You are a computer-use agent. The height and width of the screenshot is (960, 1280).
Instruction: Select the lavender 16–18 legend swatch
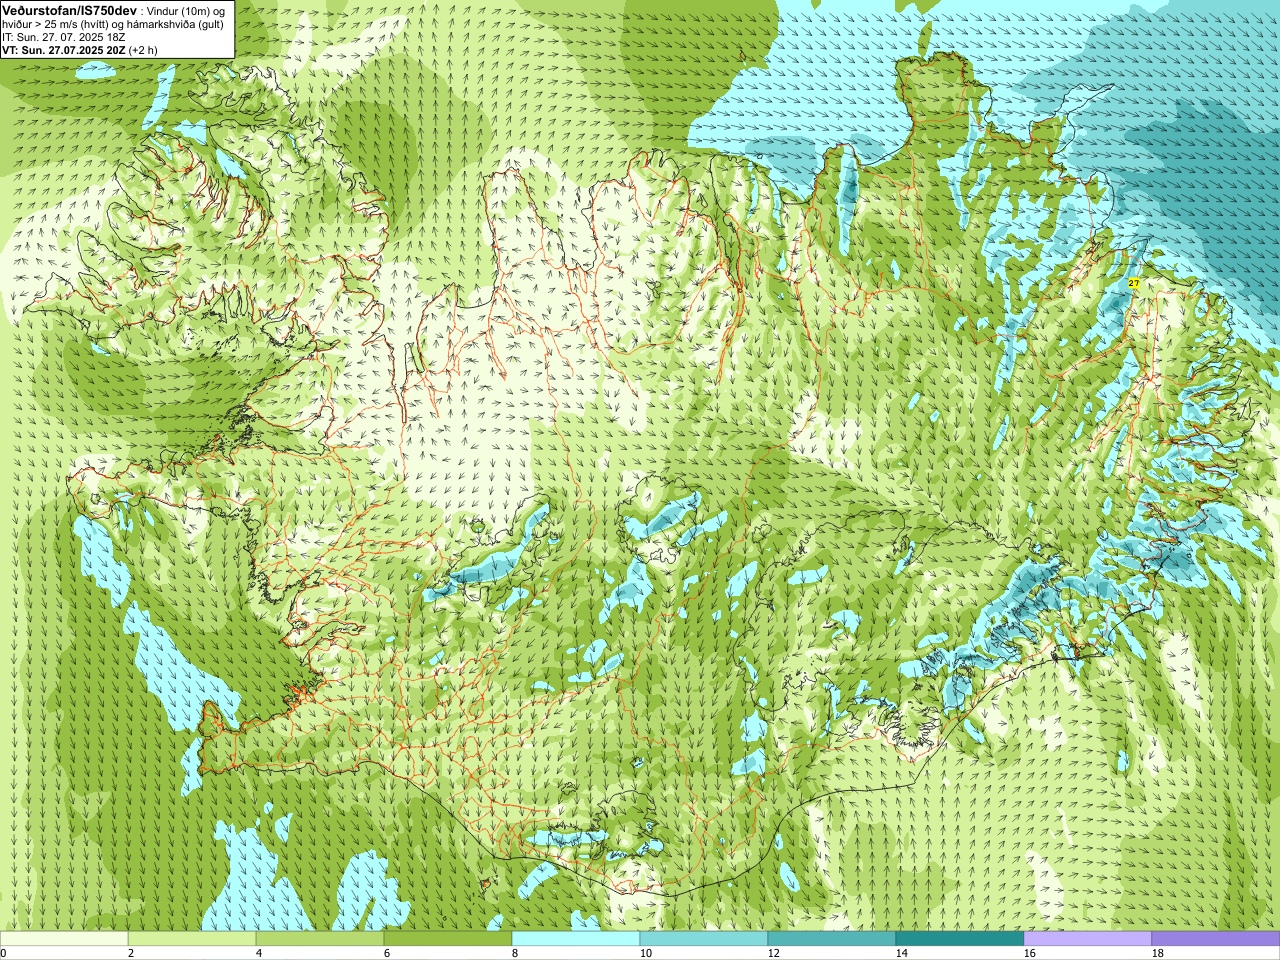tap(1088, 939)
